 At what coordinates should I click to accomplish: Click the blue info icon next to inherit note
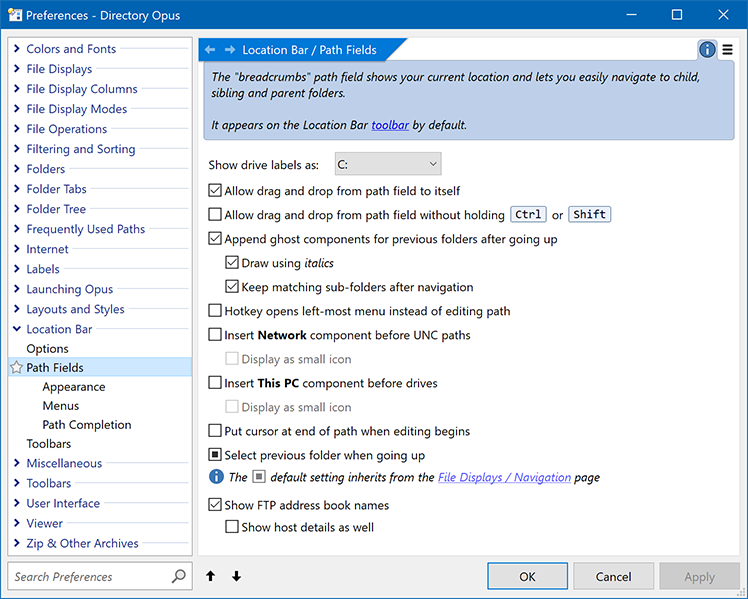(216, 476)
